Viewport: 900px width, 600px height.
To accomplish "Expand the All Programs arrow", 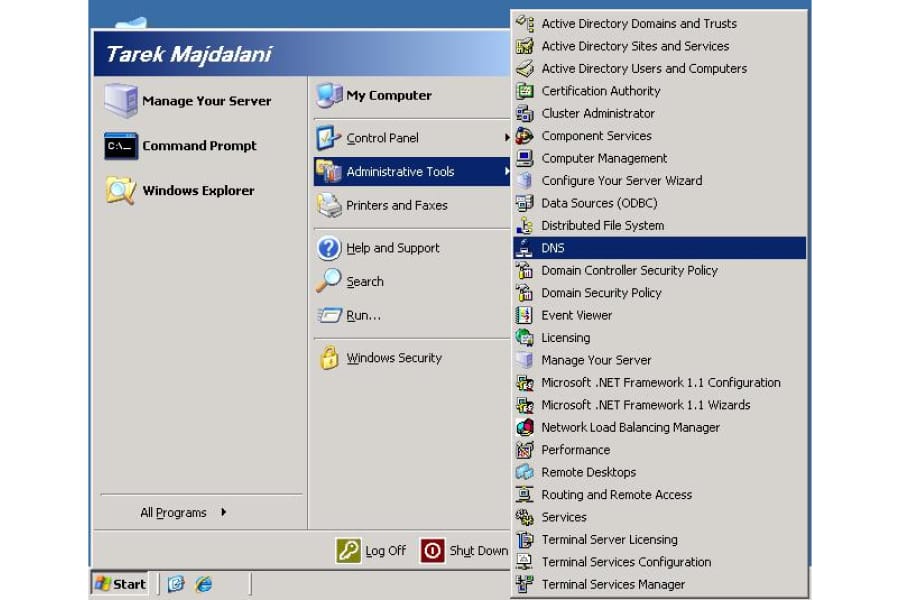I will (x=223, y=512).
